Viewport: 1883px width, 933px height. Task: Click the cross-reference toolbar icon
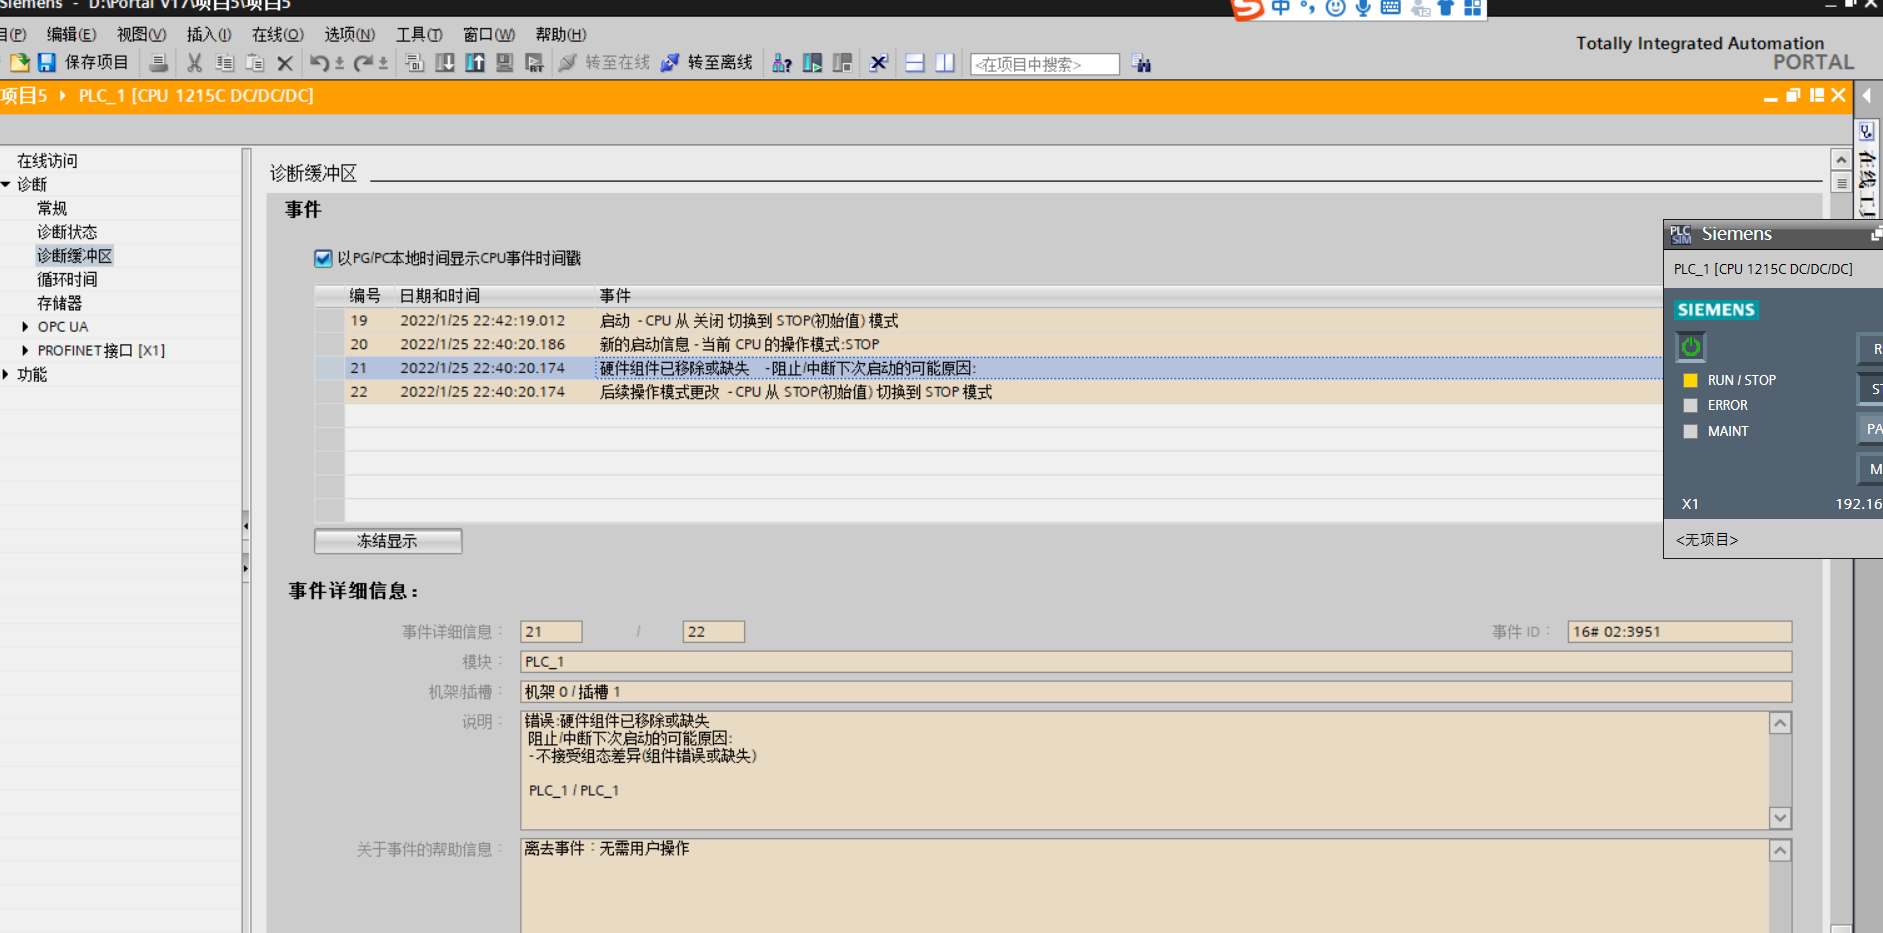(878, 63)
